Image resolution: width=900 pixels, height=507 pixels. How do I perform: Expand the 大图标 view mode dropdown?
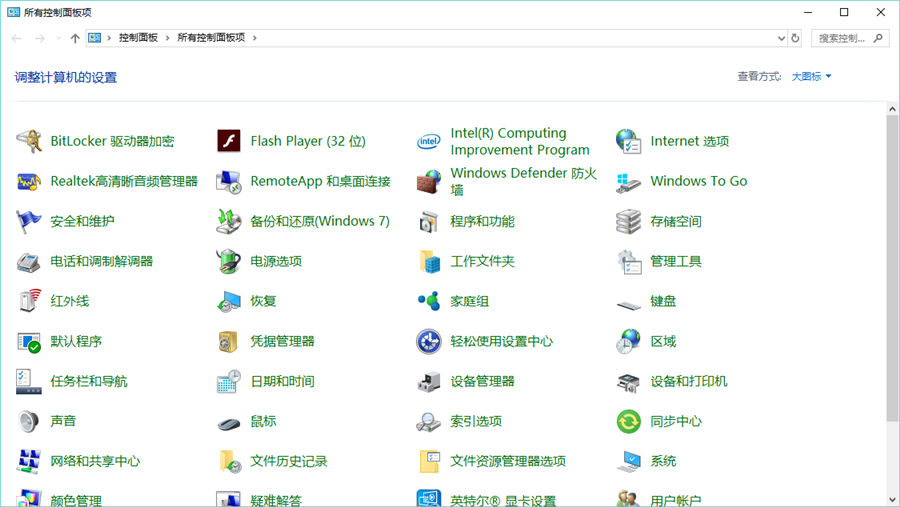tap(811, 77)
